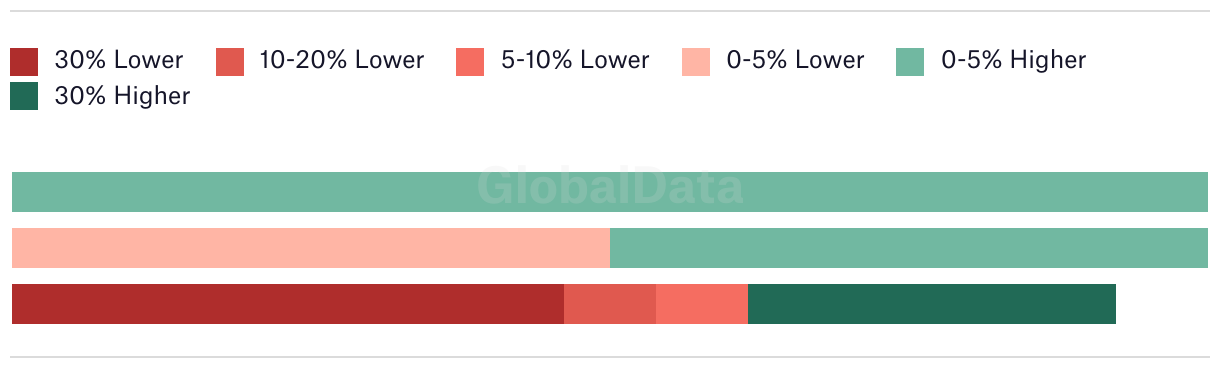Image resolution: width=1220 pixels, height=370 pixels.
Task: Click the full-width green top bar
Action: pyautogui.click(x=610, y=192)
